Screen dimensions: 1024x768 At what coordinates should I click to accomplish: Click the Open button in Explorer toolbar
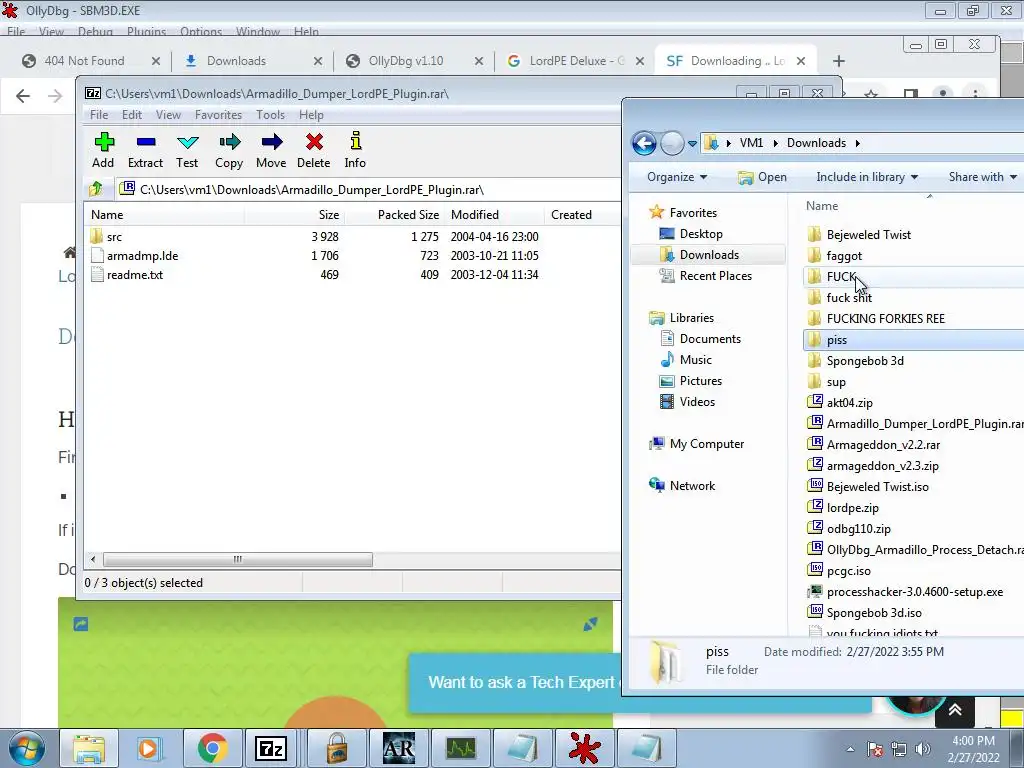762,177
